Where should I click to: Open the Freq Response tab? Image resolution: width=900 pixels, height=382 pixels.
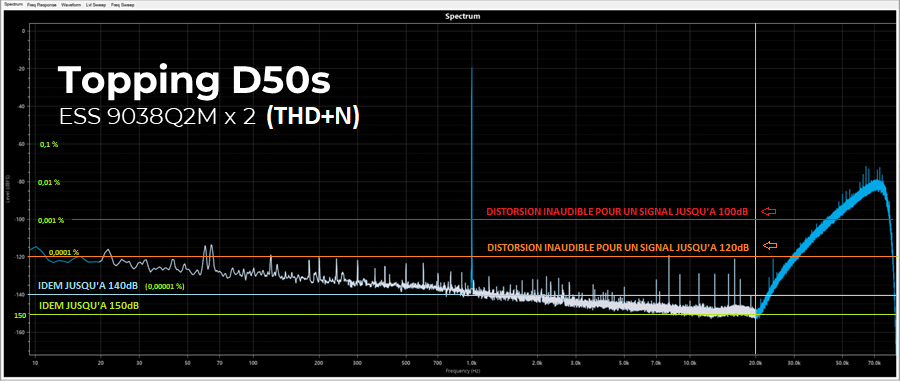(41, 4)
